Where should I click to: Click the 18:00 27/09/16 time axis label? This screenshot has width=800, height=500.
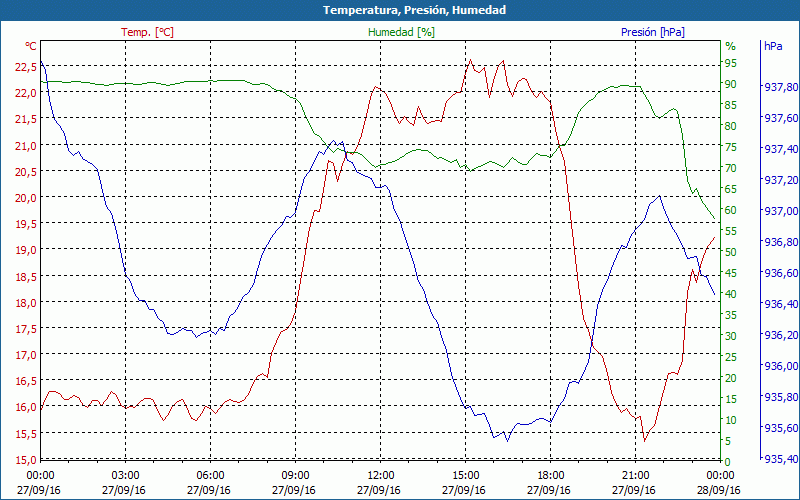550,484
